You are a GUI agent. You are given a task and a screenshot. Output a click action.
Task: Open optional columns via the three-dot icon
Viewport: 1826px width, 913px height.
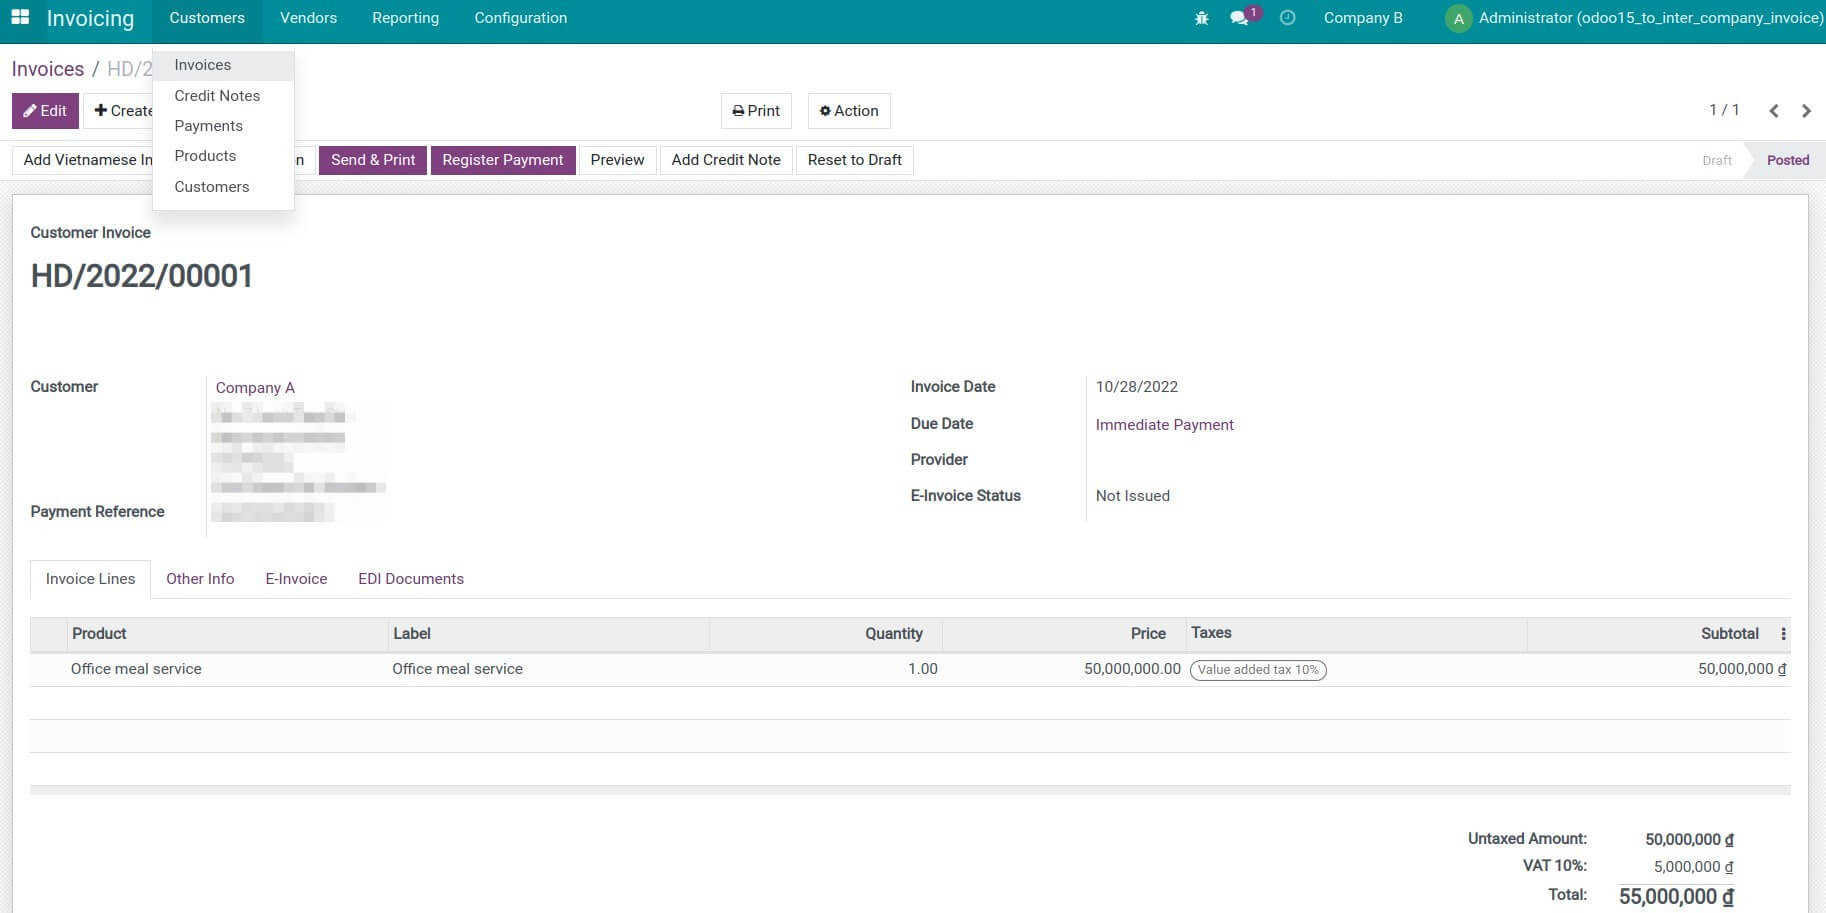pos(1784,633)
